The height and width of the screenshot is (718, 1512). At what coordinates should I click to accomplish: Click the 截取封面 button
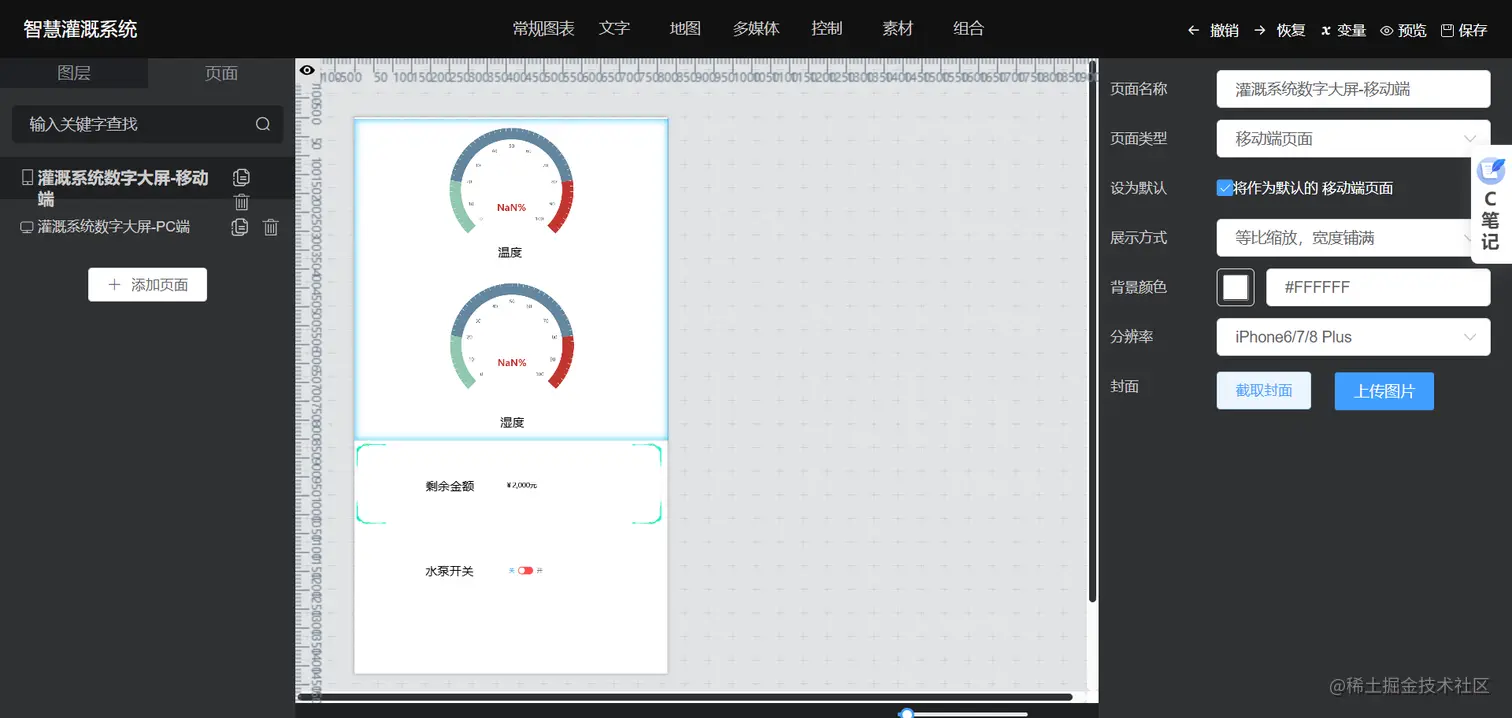coord(1263,391)
